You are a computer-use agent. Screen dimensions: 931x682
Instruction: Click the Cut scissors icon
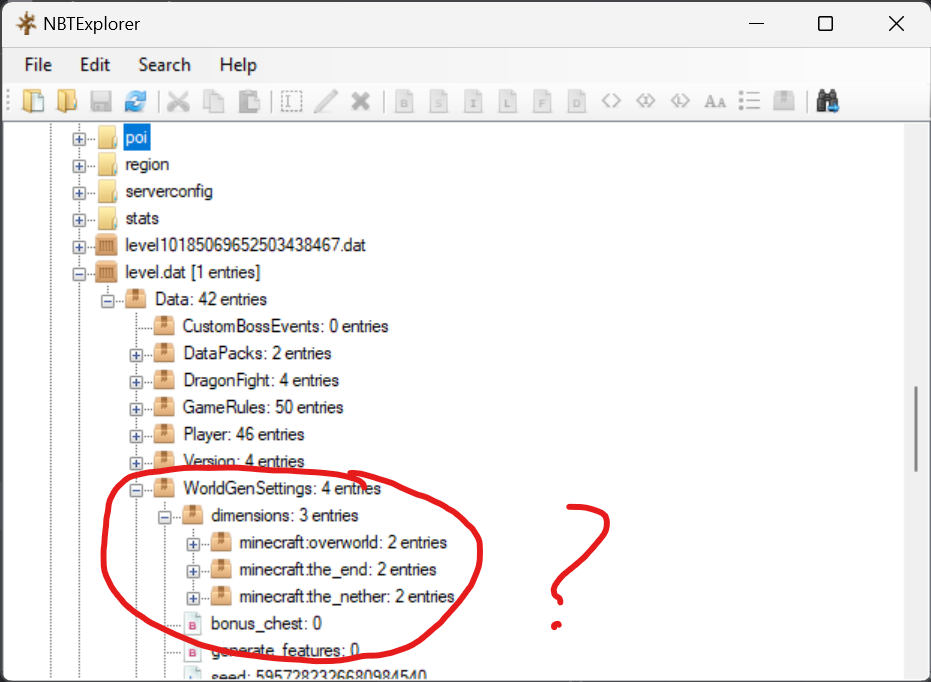point(178,101)
